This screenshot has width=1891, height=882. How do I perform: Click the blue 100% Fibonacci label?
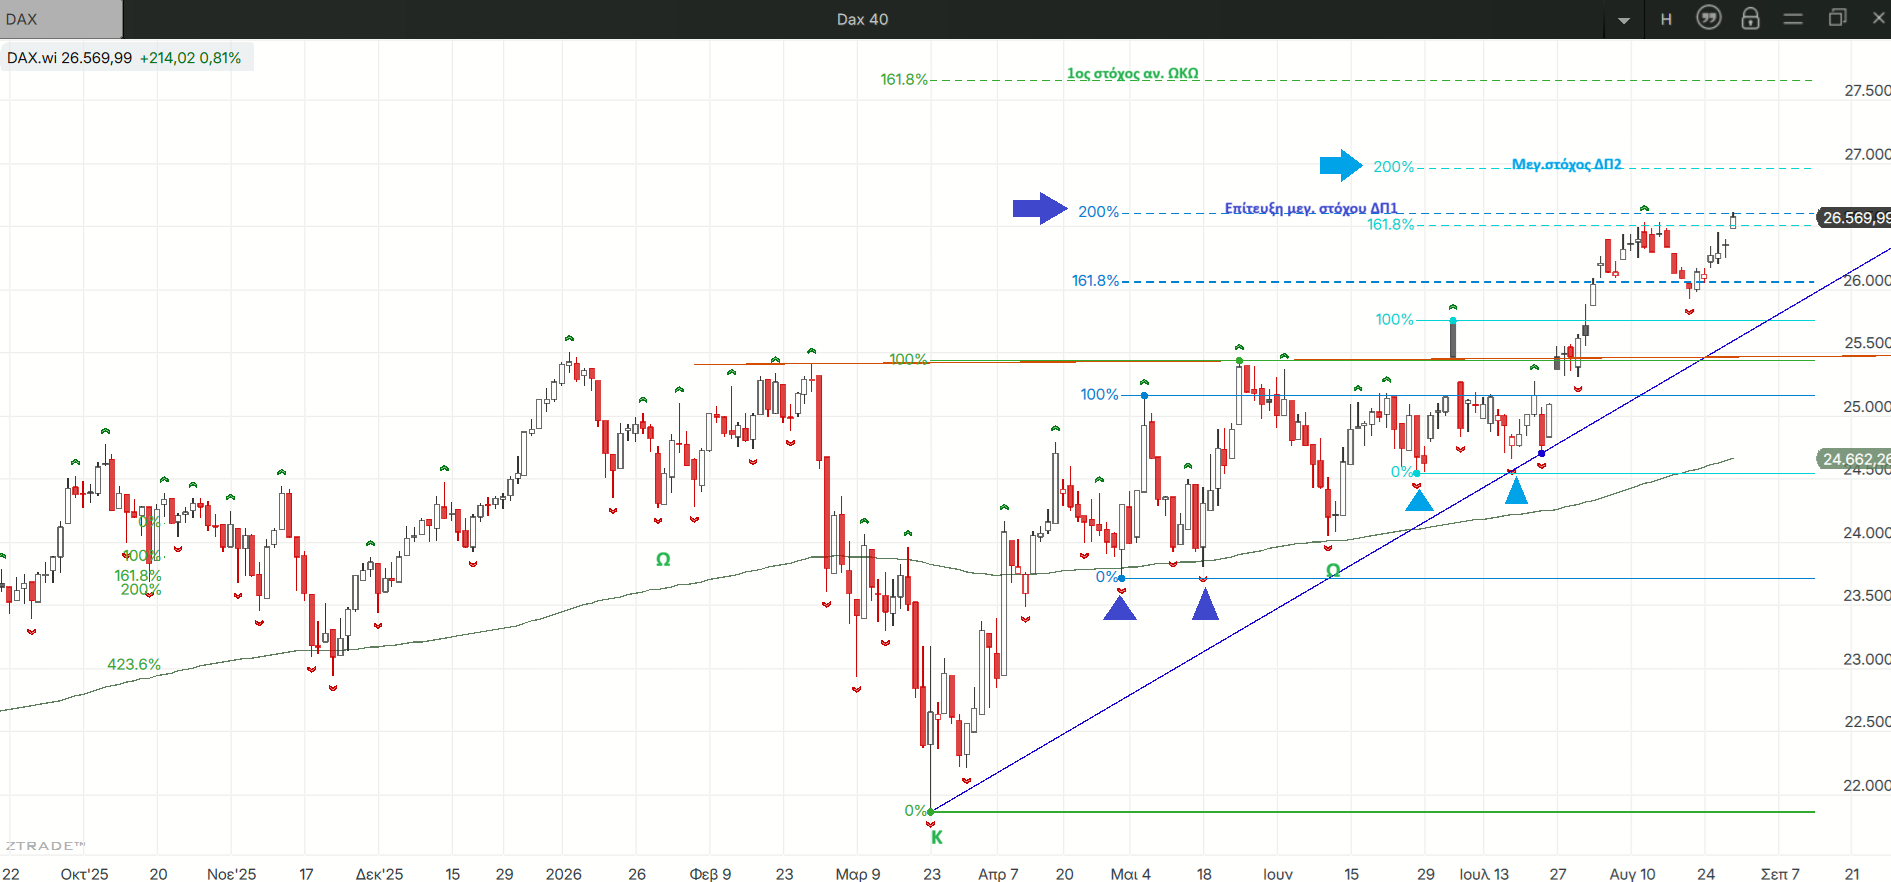click(x=1099, y=395)
